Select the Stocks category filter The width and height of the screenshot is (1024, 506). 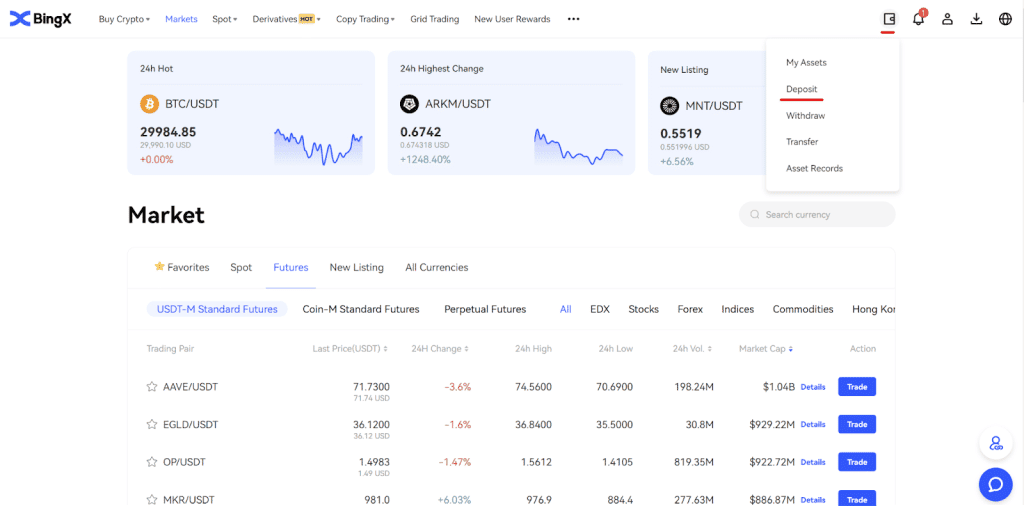point(643,309)
